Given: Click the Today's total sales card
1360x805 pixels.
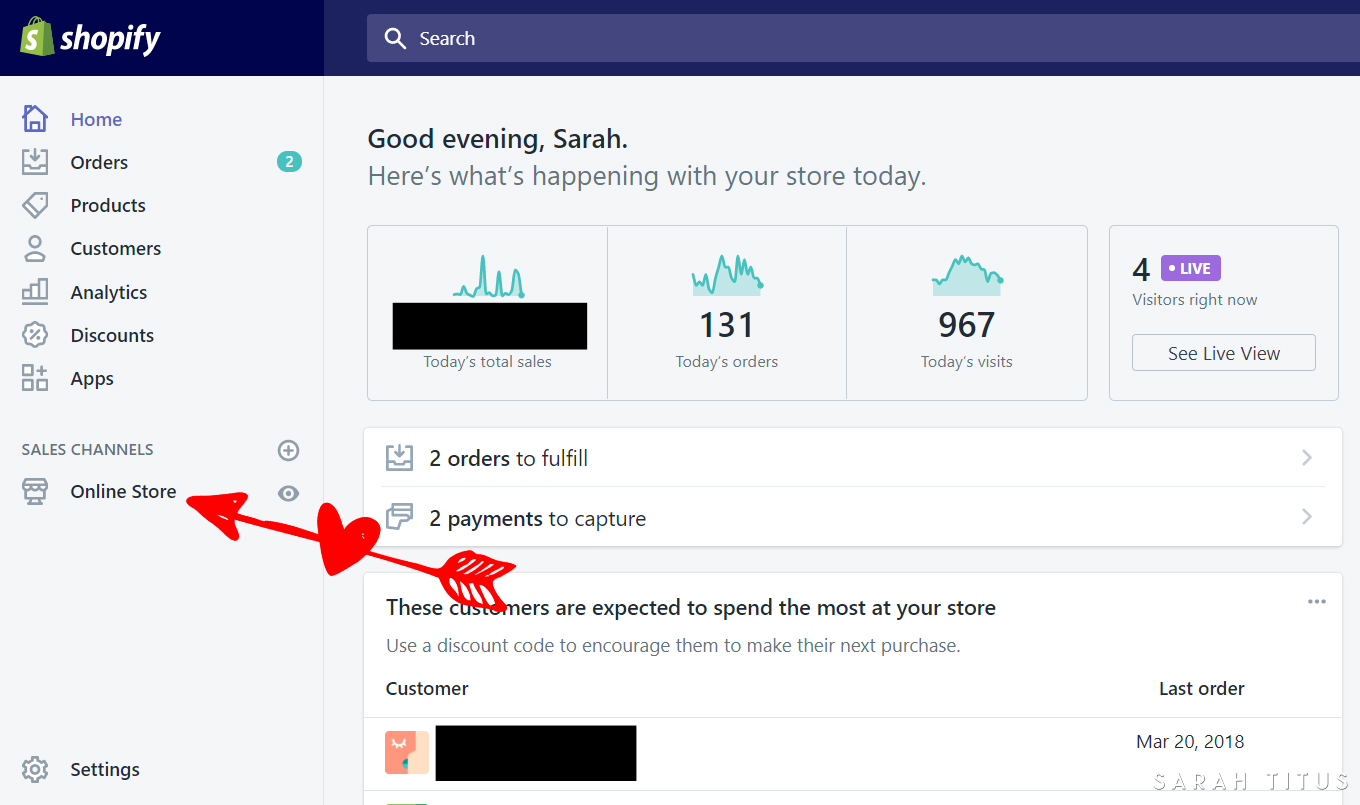Looking at the screenshot, I should [x=488, y=313].
